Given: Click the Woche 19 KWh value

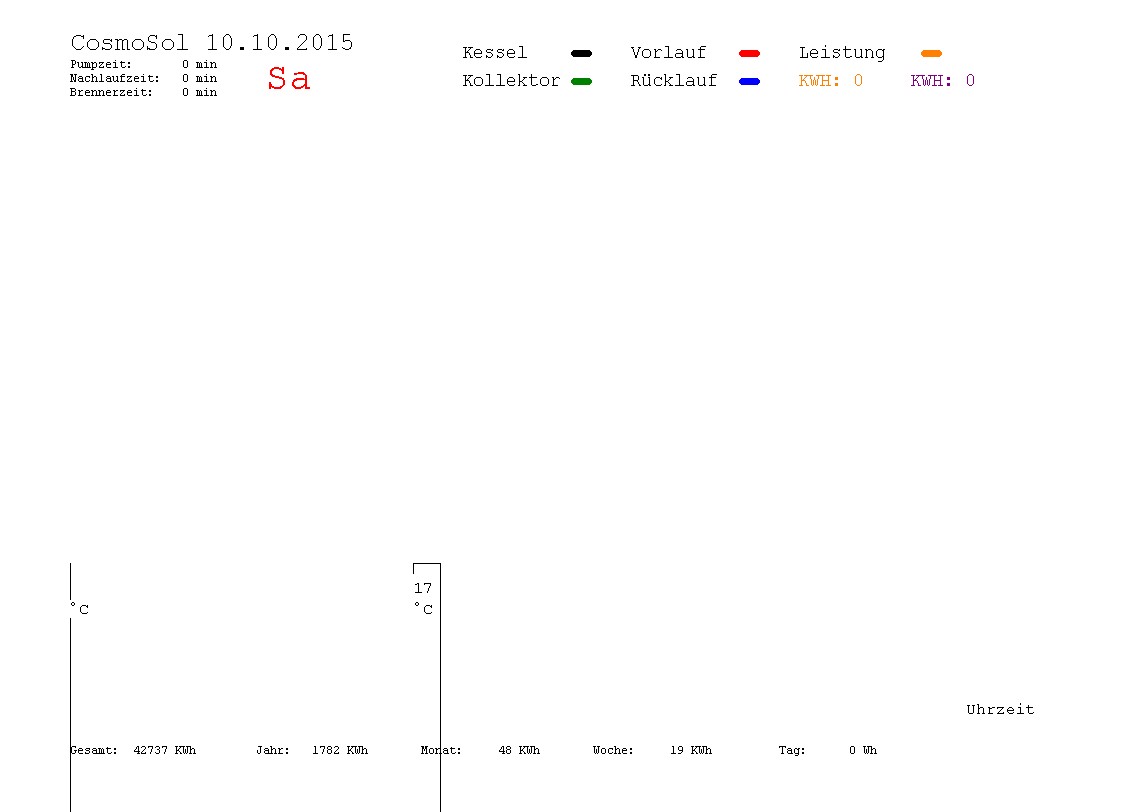Looking at the screenshot, I should (x=652, y=750).
